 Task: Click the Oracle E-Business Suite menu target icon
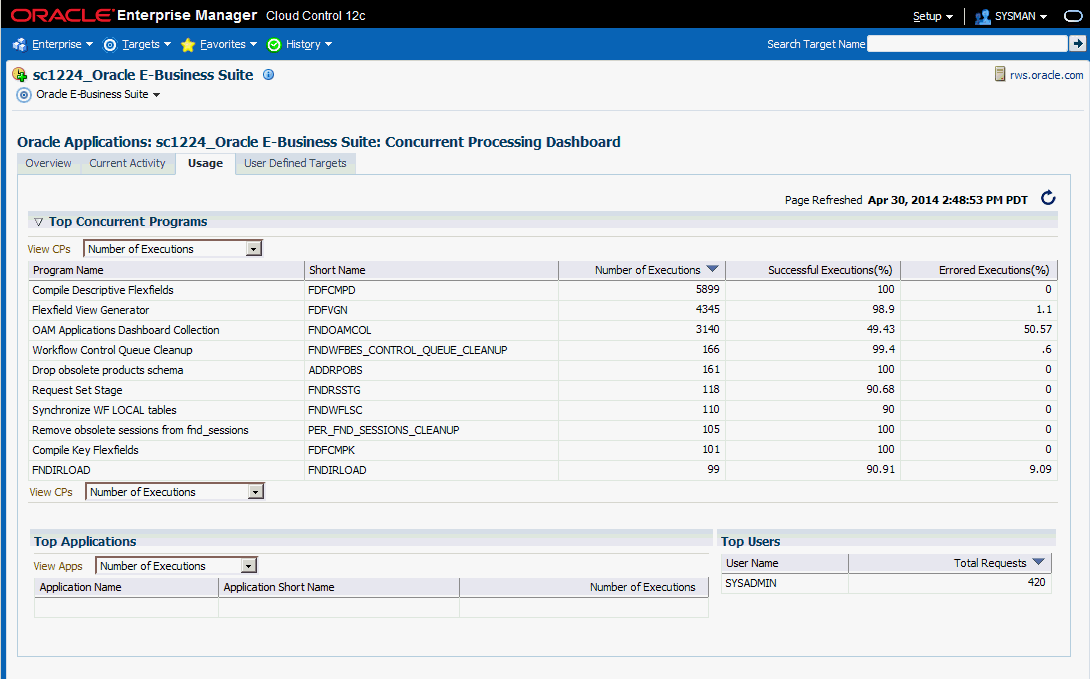point(24,95)
